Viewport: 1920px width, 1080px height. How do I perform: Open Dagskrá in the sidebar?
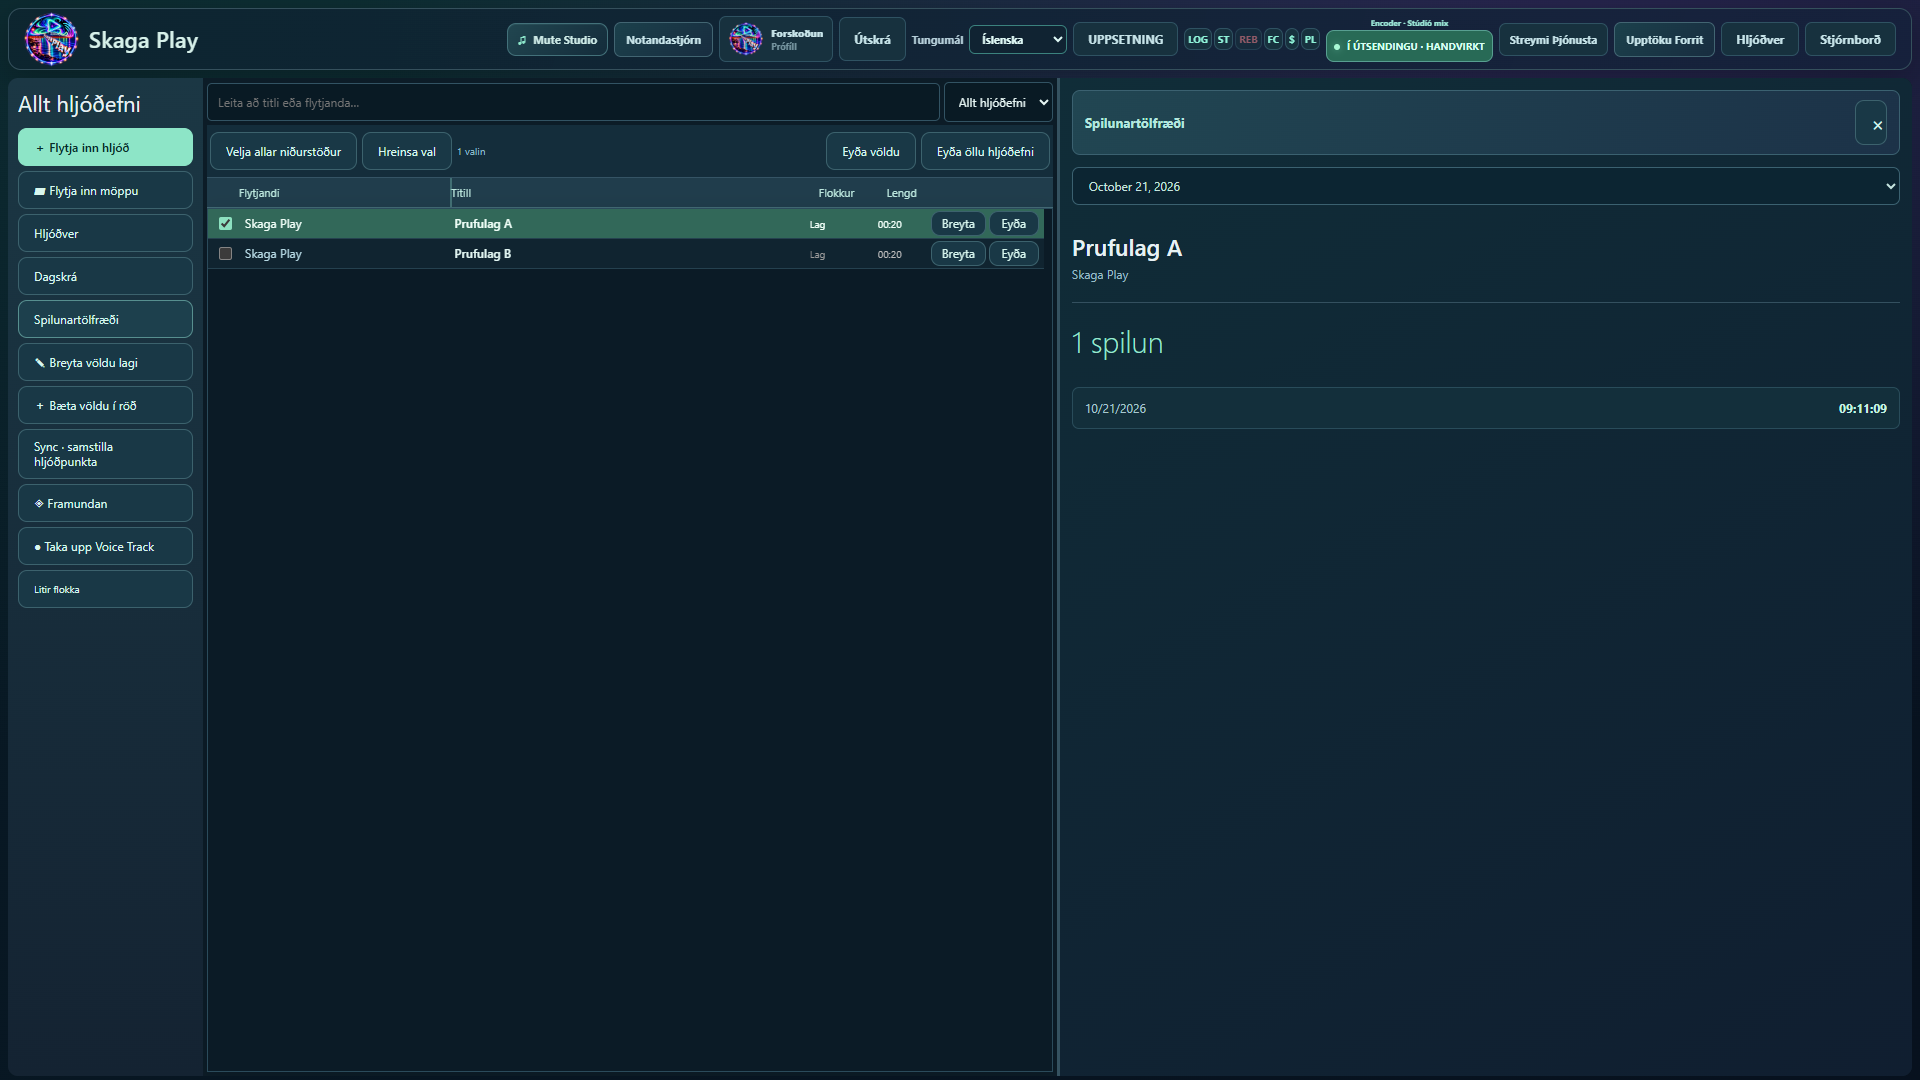click(105, 276)
